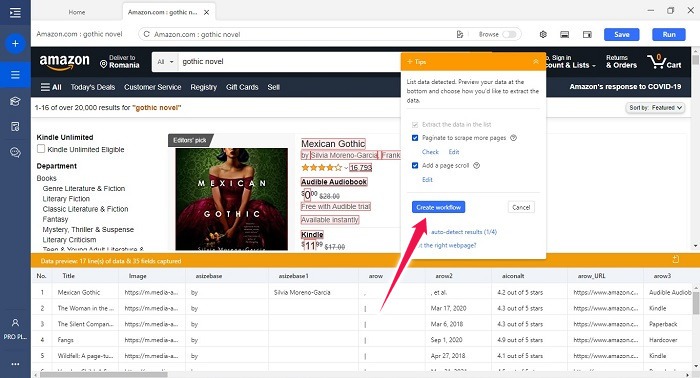The width and height of the screenshot is (700, 378).
Task: Open the chat support icon in the sidebar
Action: click(x=15, y=153)
